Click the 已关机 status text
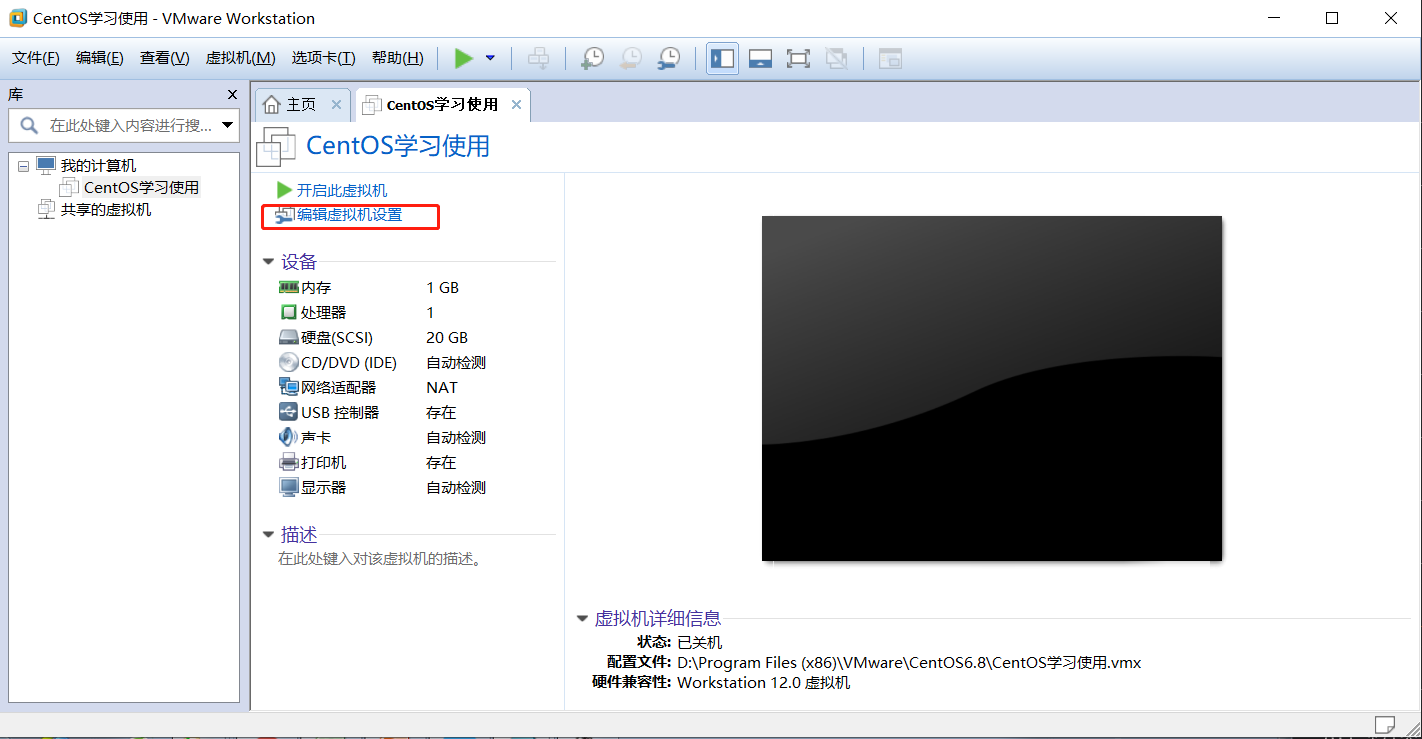 tap(699, 642)
